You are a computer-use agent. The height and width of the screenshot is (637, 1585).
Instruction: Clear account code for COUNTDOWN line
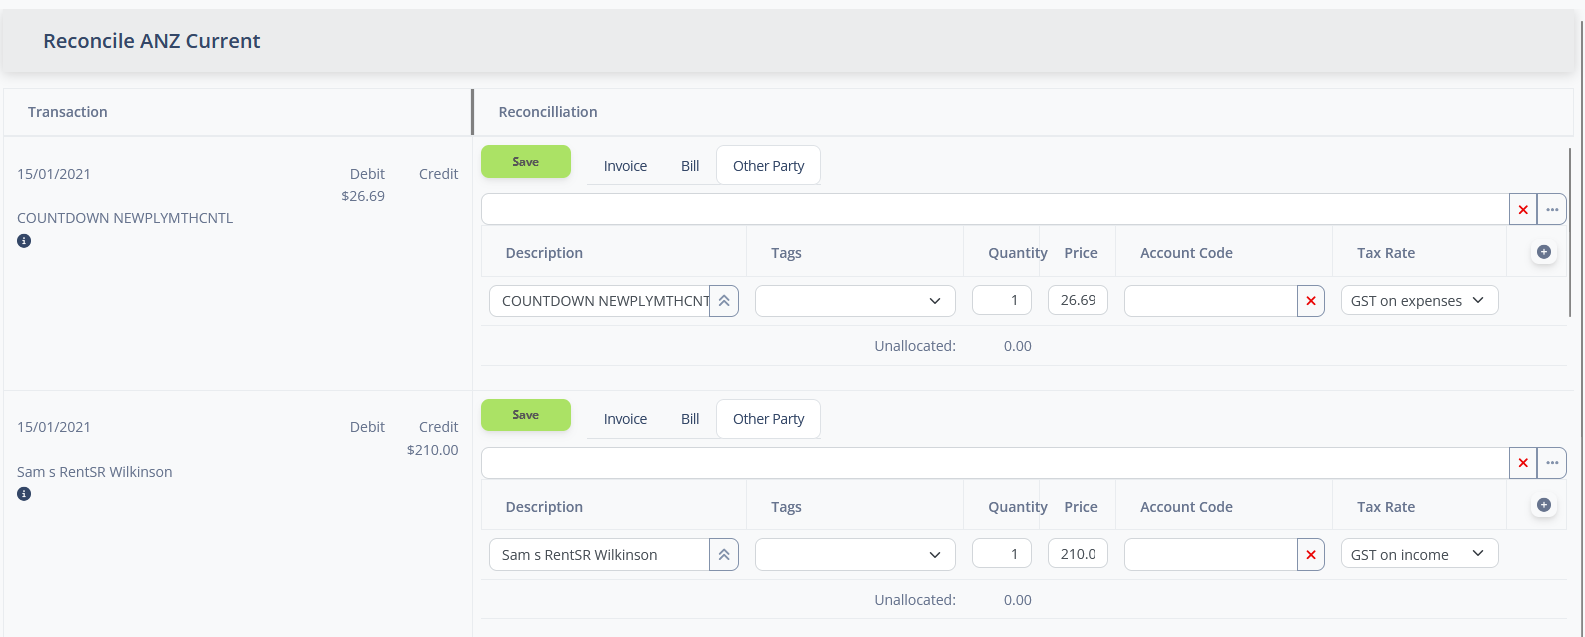click(1310, 301)
